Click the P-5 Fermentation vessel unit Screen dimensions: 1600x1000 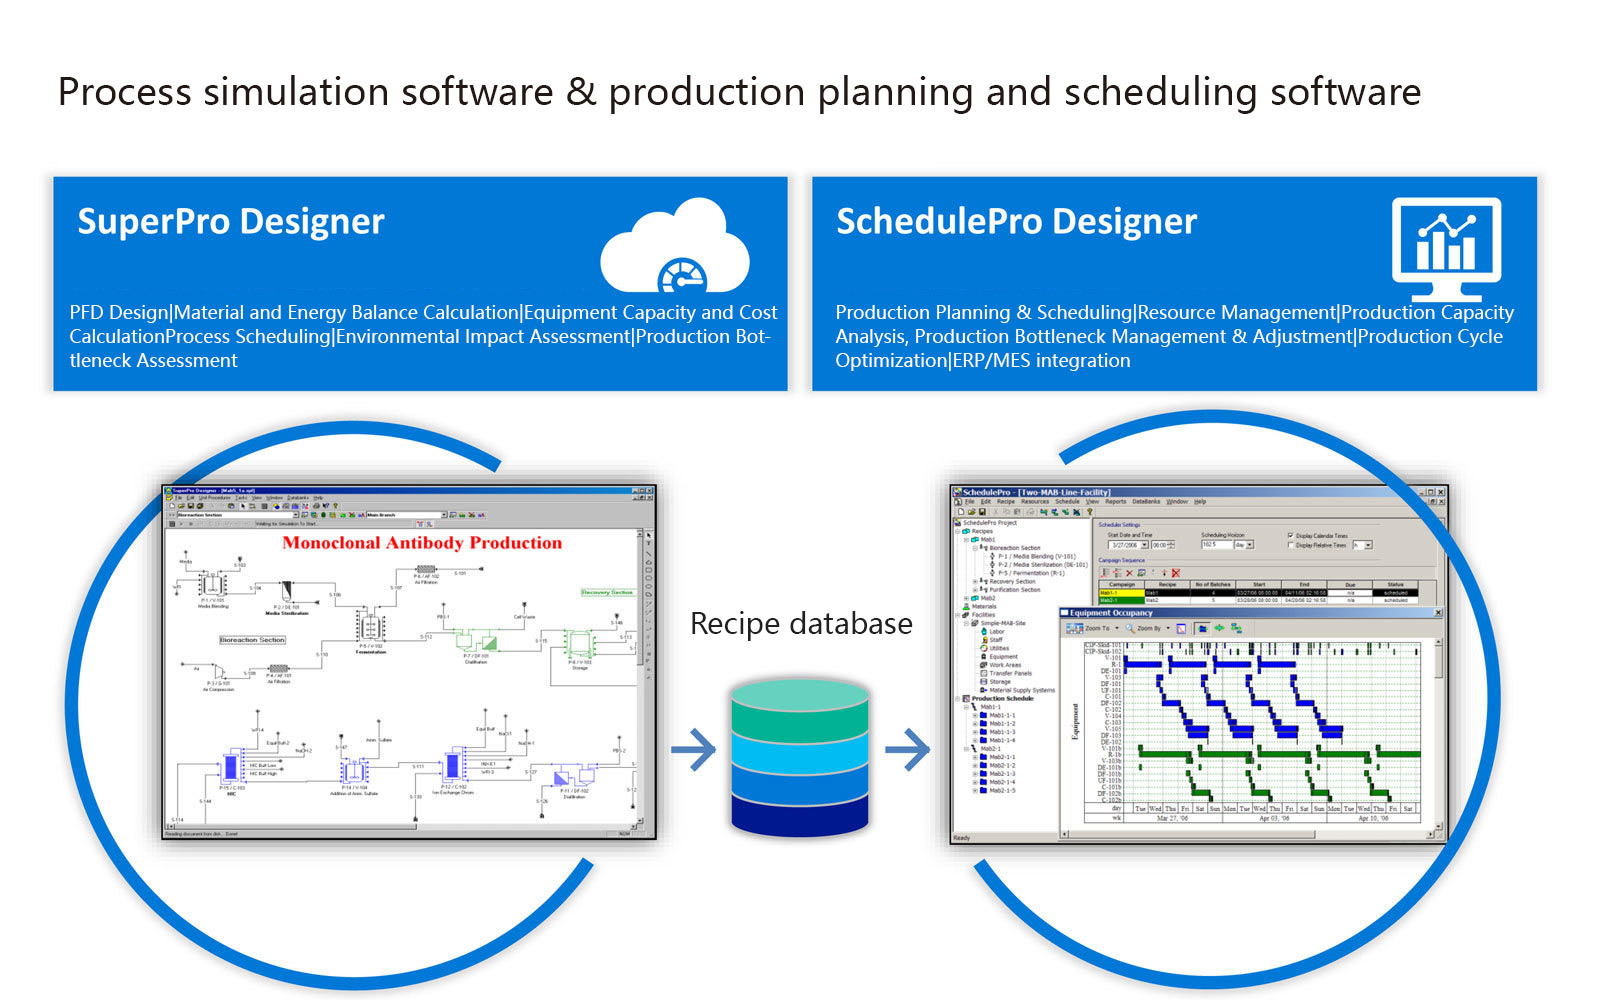370,627
